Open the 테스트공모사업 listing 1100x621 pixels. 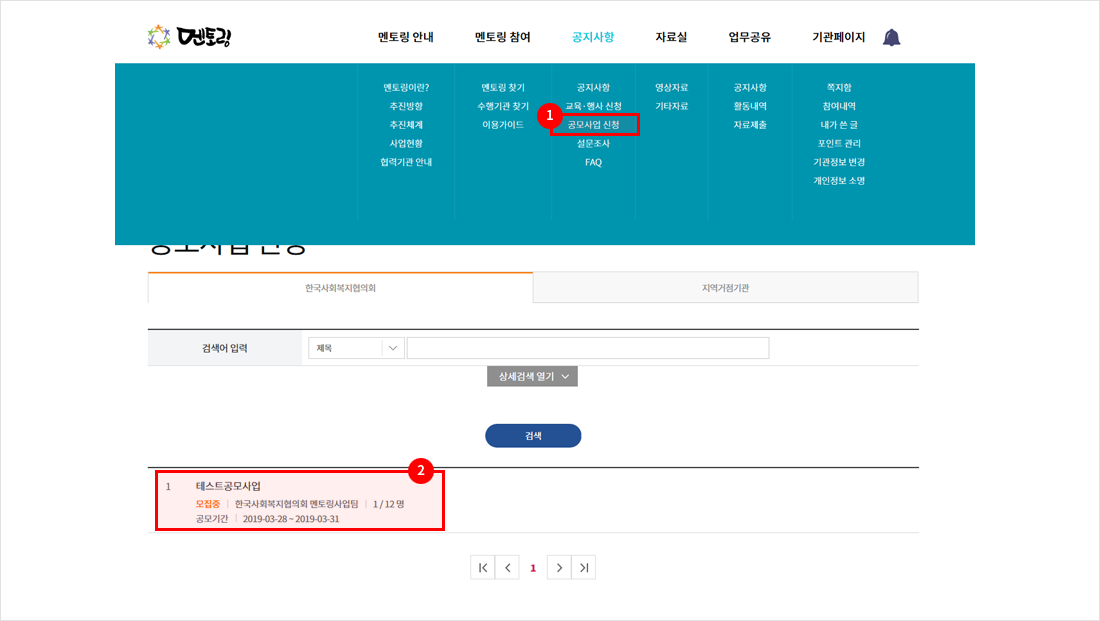click(228, 486)
